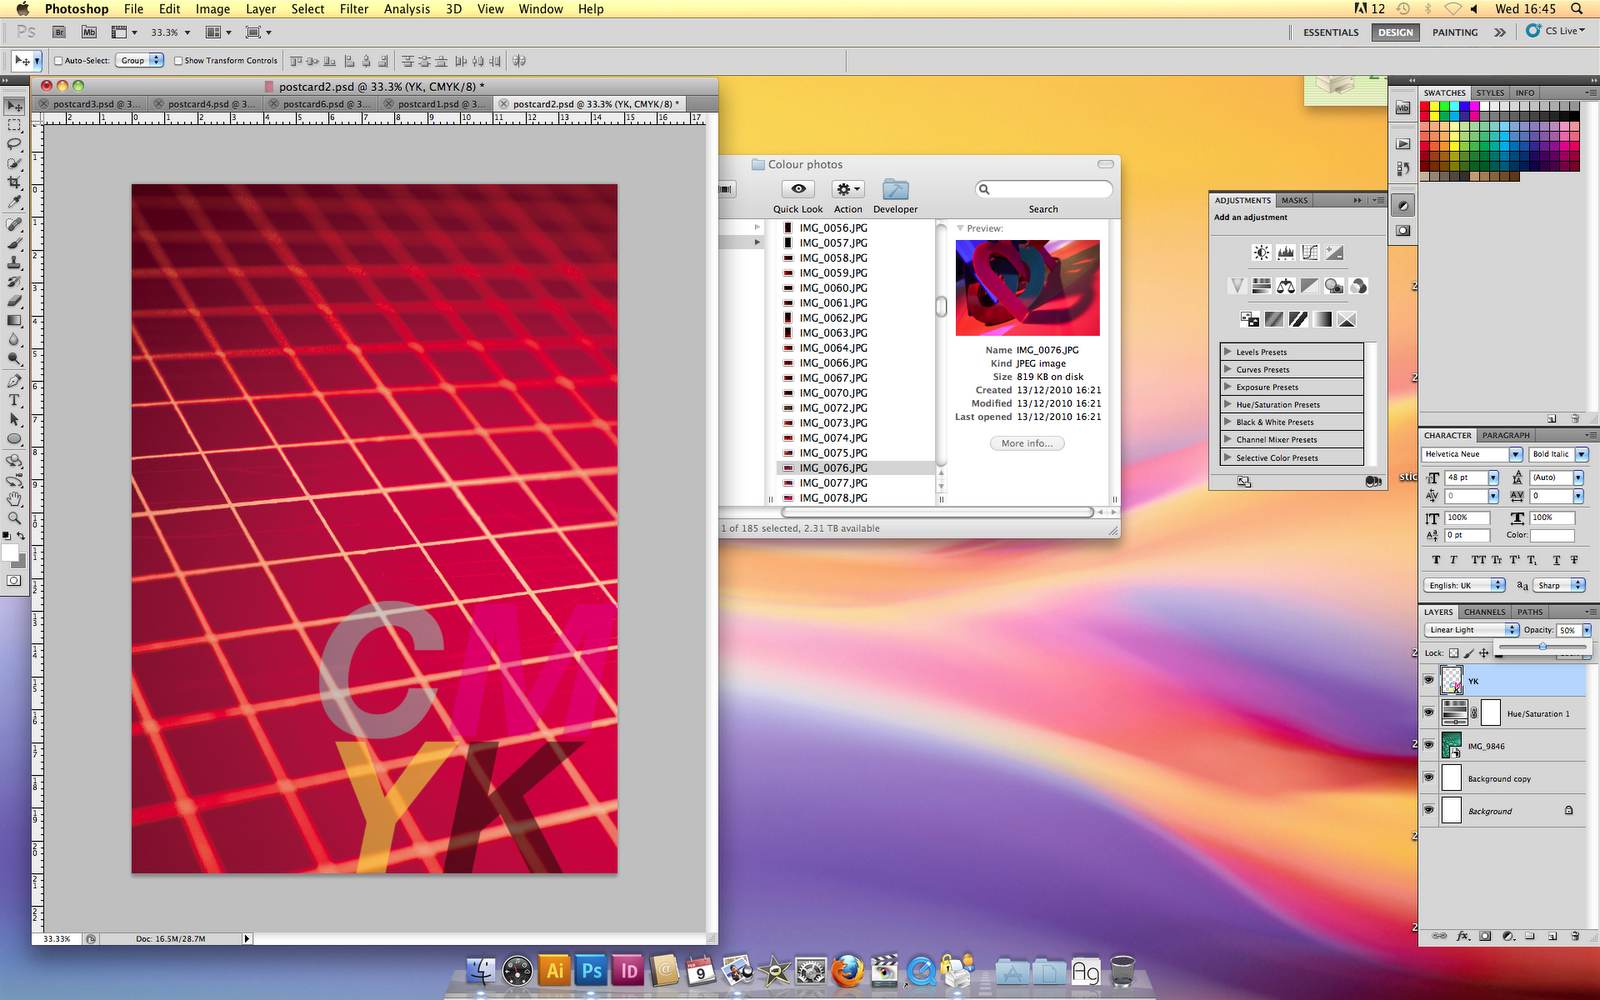This screenshot has height=1000, width=1600.
Task: Switch to the Channels tab
Action: [1484, 611]
